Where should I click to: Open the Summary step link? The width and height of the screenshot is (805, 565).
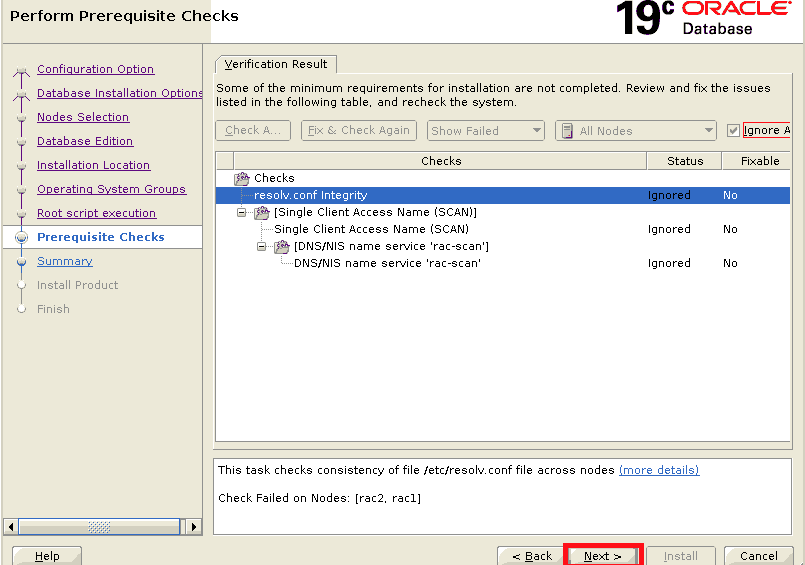pyautogui.click(x=65, y=261)
